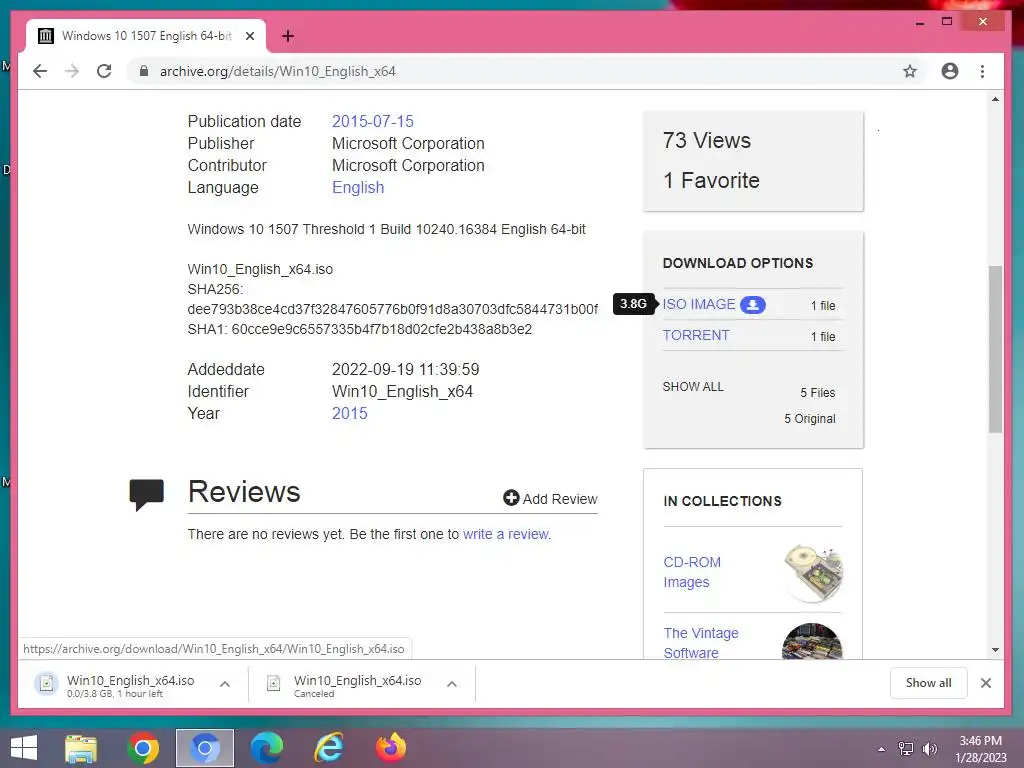Close the downloads bar

coord(985,683)
